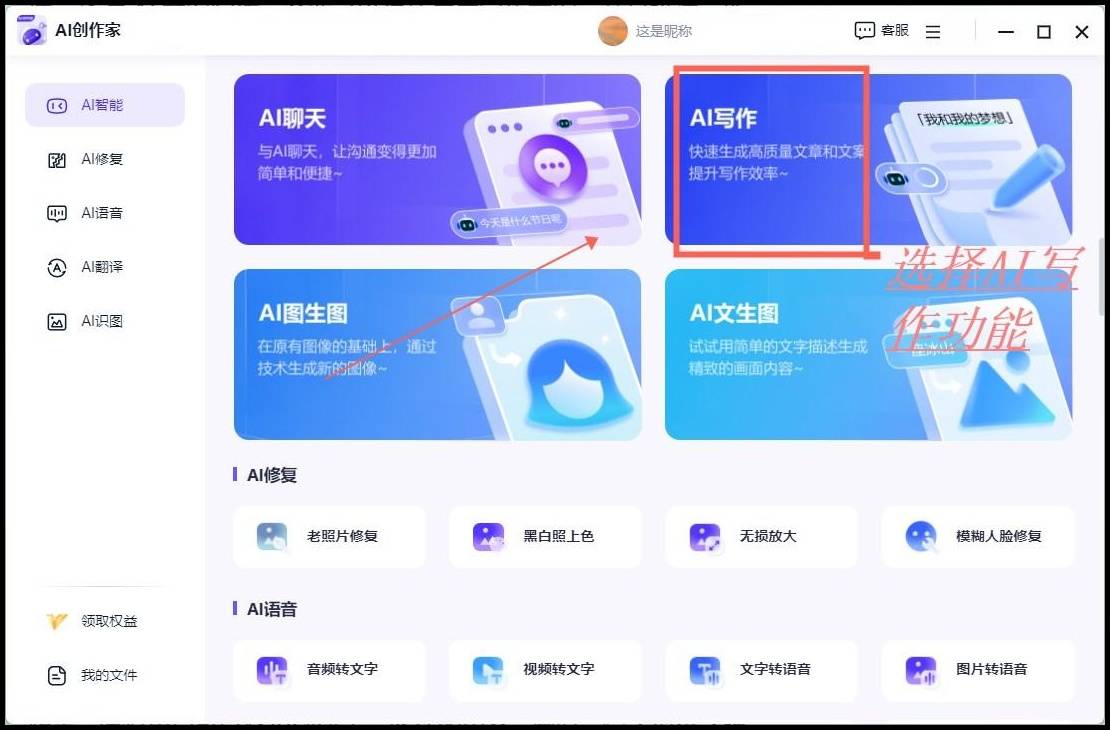Open the AI聊天 chat card

(x=437, y=159)
